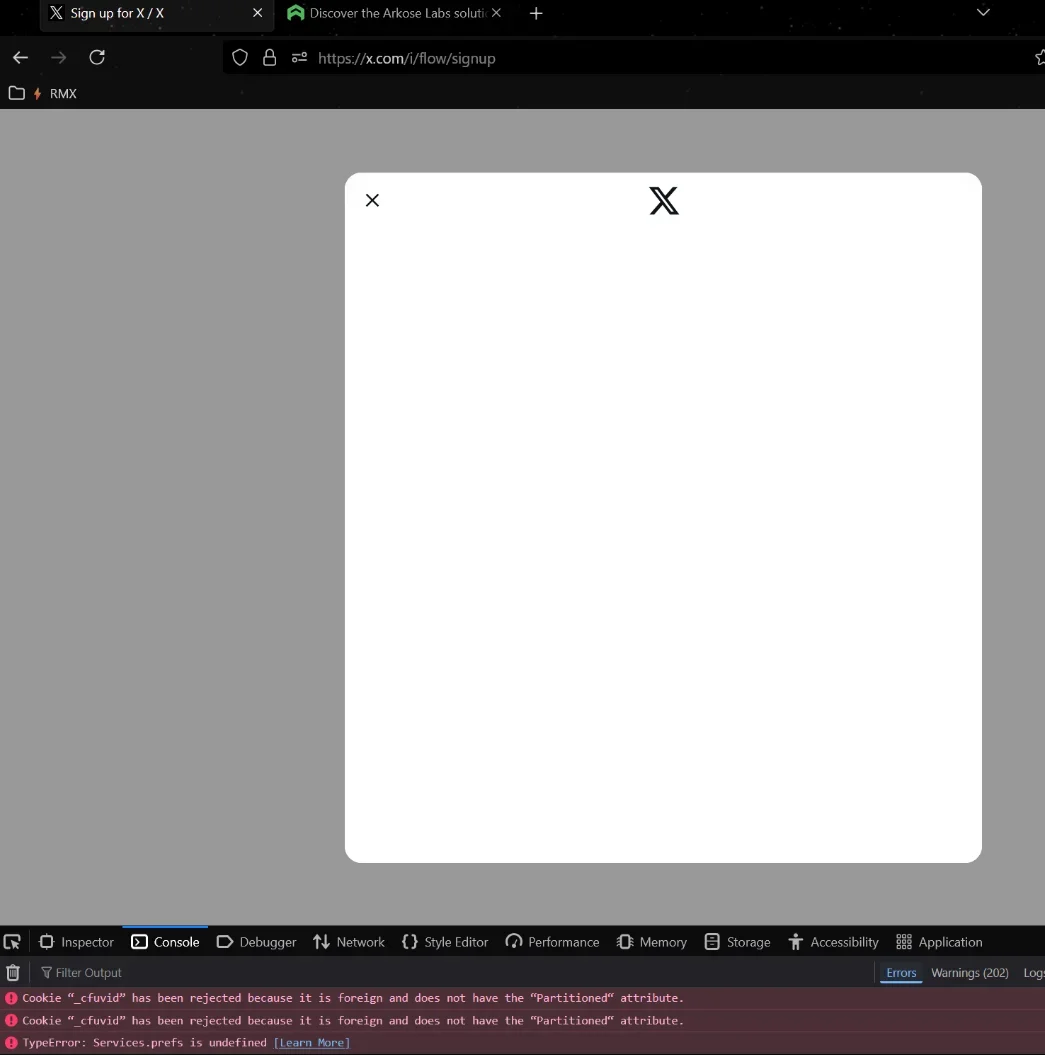Go back using the browser back arrow
Image resolution: width=1045 pixels, height=1055 pixels.
pos(20,58)
